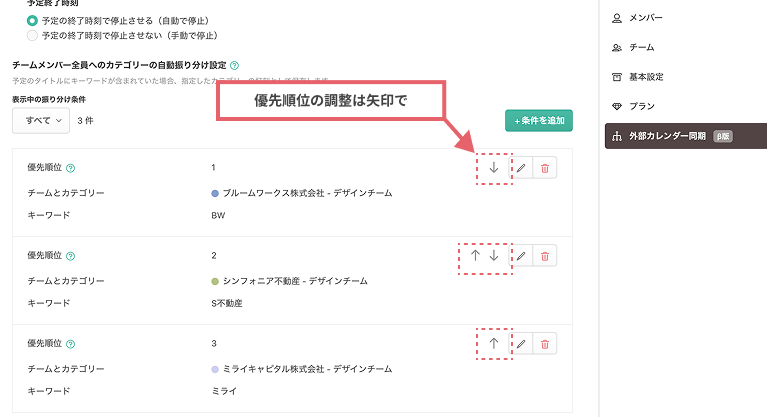Move priority 2 condition down with arrow

click(494, 256)
